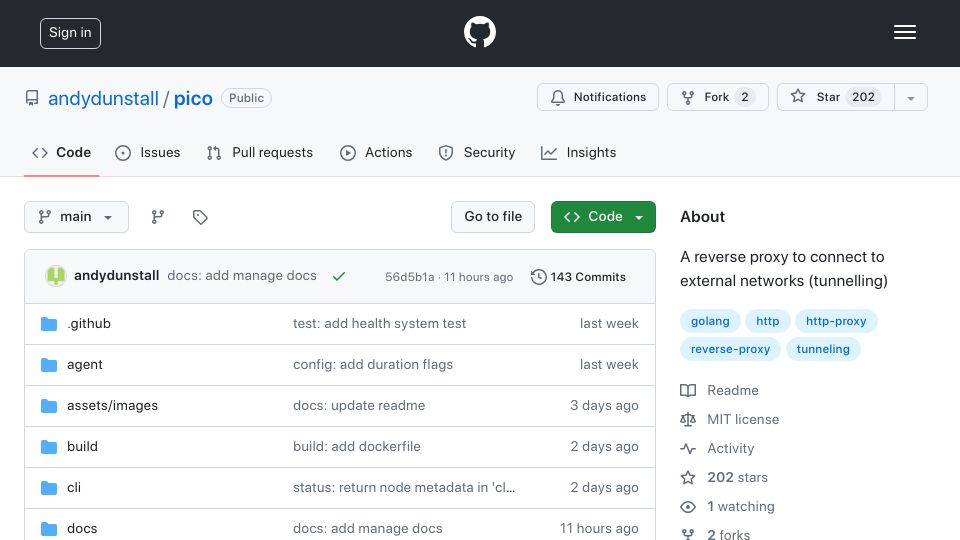
Task: Click the Notifications button
Action: coord(598,97)
